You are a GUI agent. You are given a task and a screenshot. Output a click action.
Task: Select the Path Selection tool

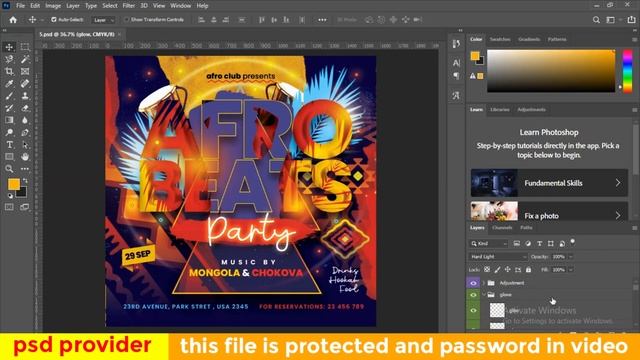(25, 144)
